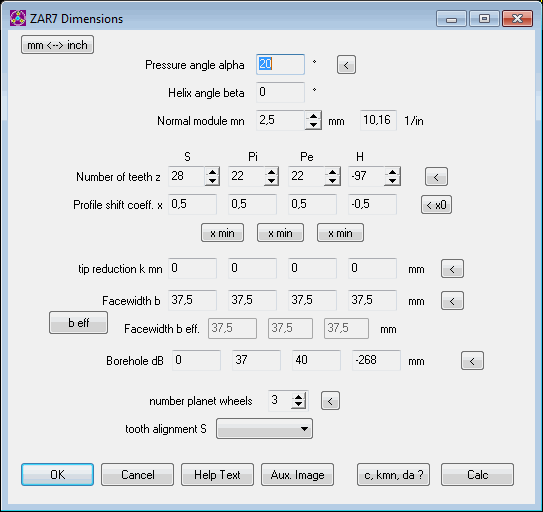Click the '<' button for Borehole dB row
The height and width of the screenshot is (512, 543).
tap(472, 361)
